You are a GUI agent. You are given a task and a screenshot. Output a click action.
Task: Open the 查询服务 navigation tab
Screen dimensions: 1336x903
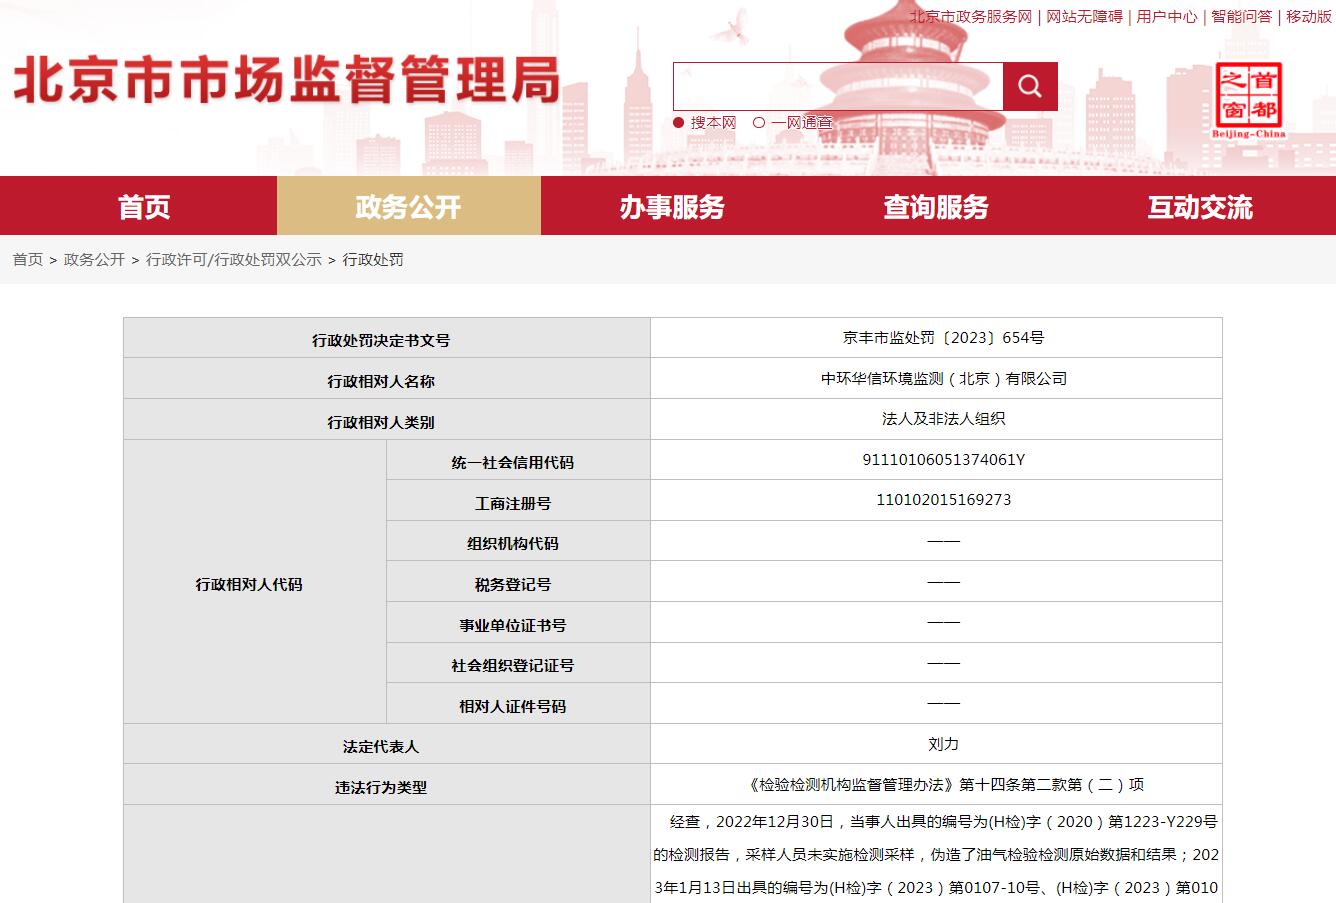[936, 206]
